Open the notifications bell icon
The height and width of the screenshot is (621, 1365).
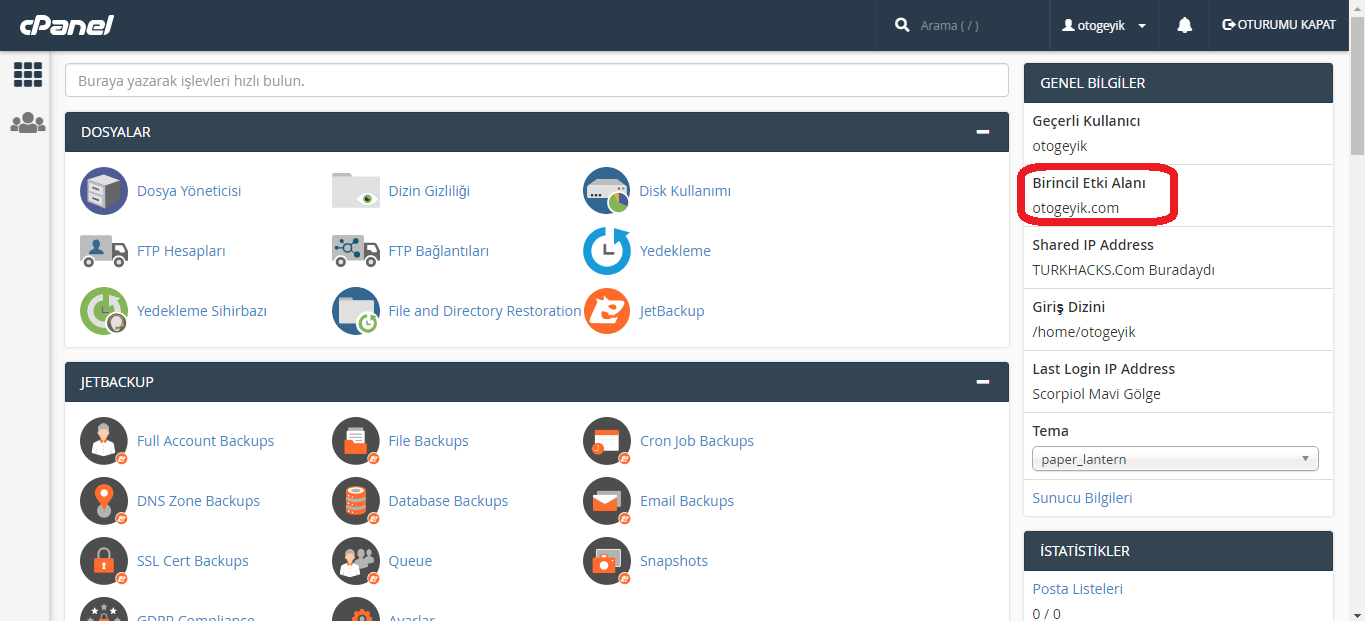point(1185,25)
